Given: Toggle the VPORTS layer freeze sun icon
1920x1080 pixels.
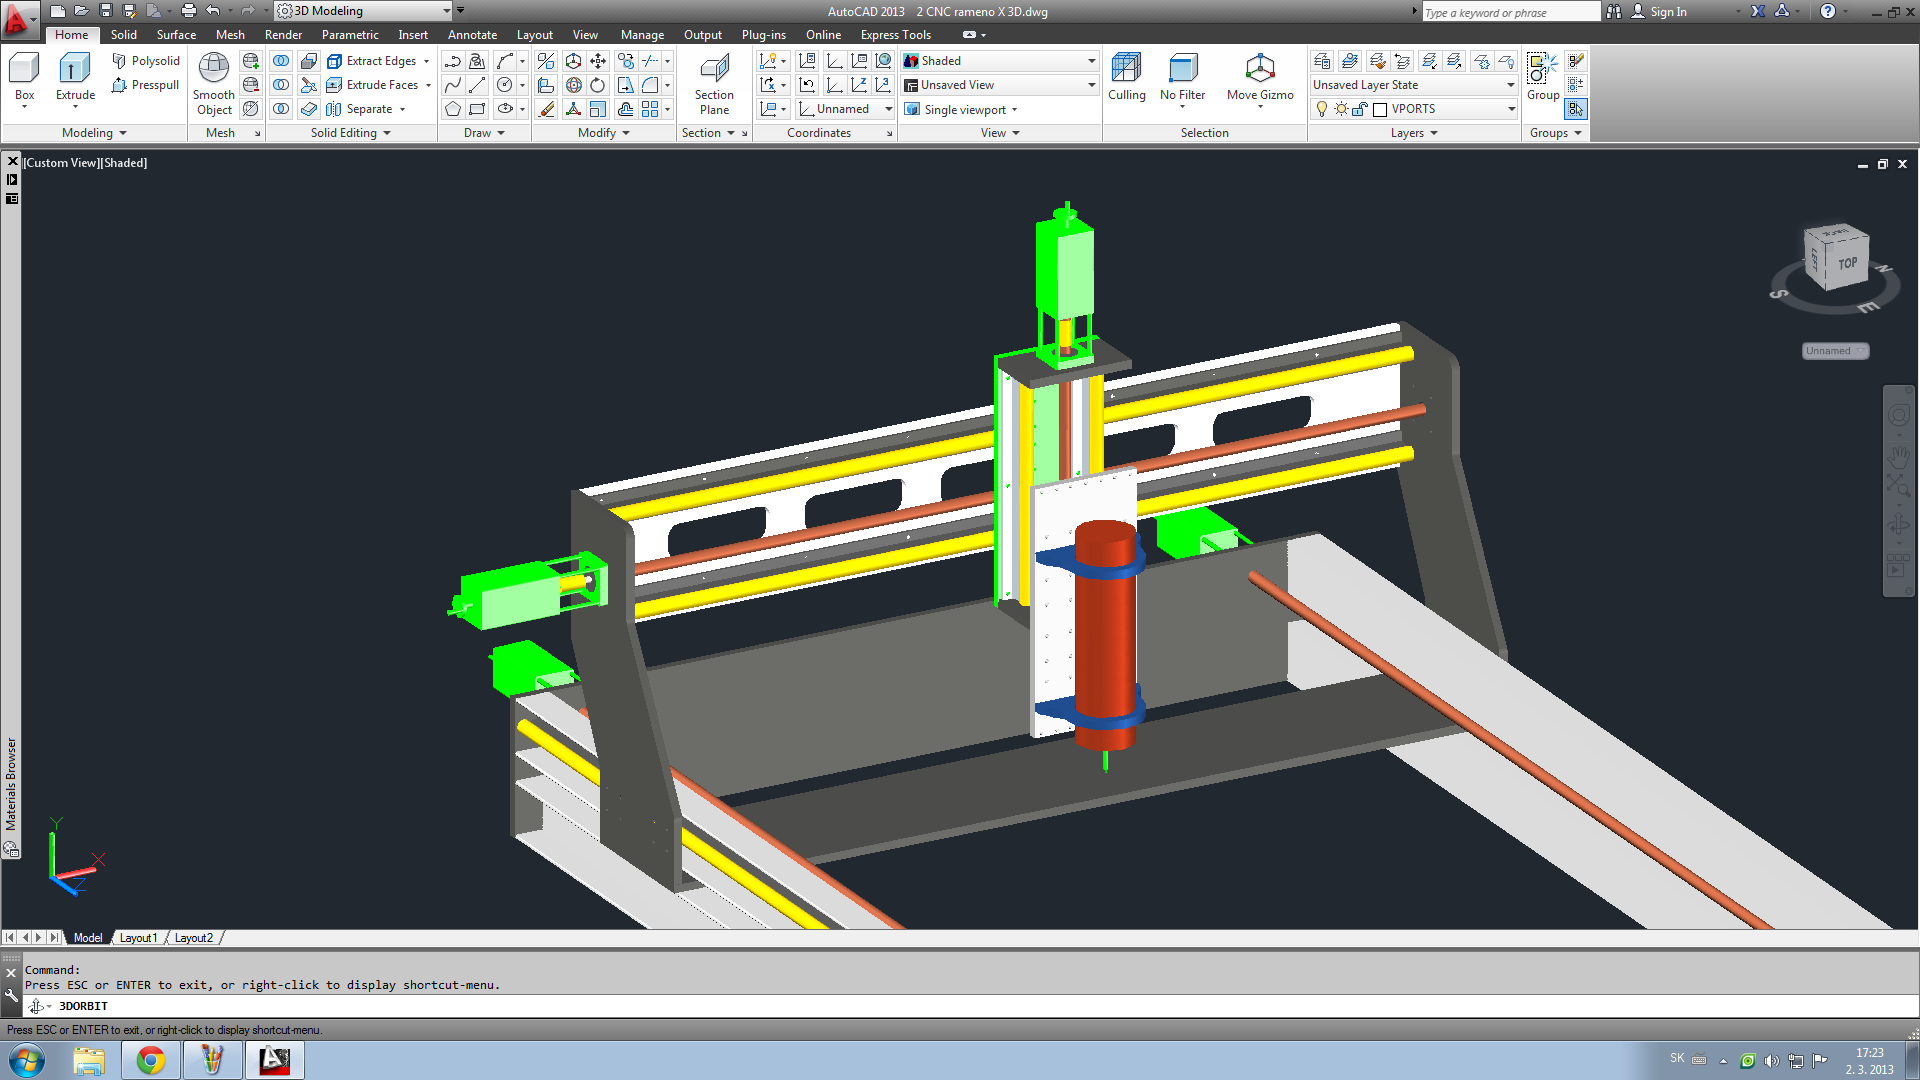Looking at the screenshot, I should [x=1341, y=109].
